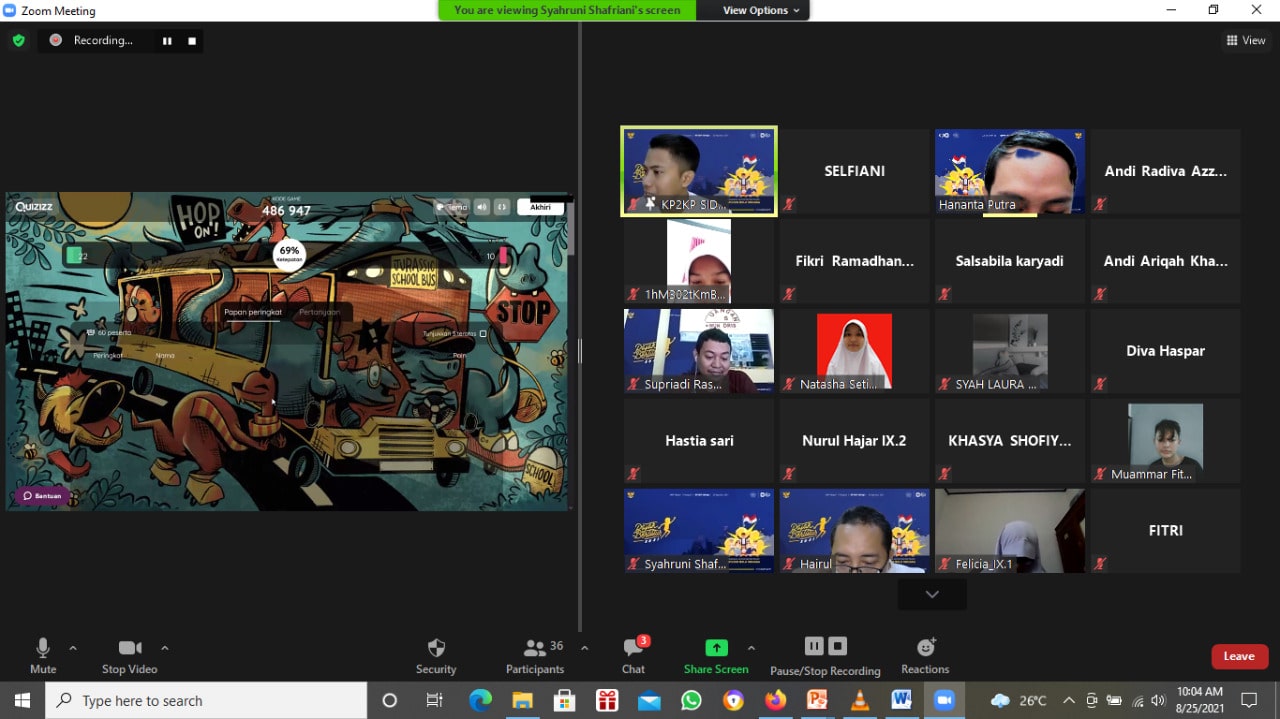Click the Stop Video camera icon
This screenshot has width=1280, height=719.
point(130,648)
